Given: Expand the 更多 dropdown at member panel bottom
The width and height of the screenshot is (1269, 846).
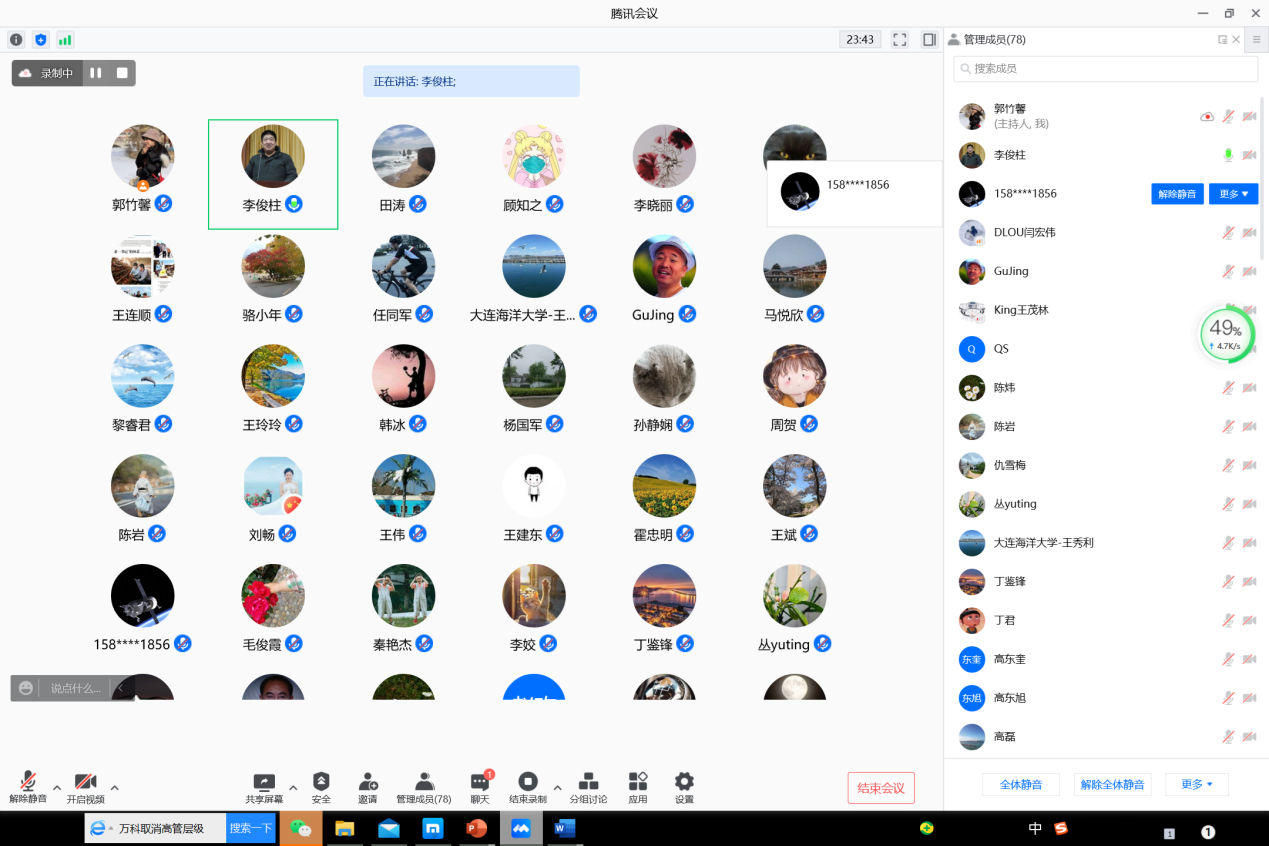Looking at the screenshot, I should pos(1196,785).
